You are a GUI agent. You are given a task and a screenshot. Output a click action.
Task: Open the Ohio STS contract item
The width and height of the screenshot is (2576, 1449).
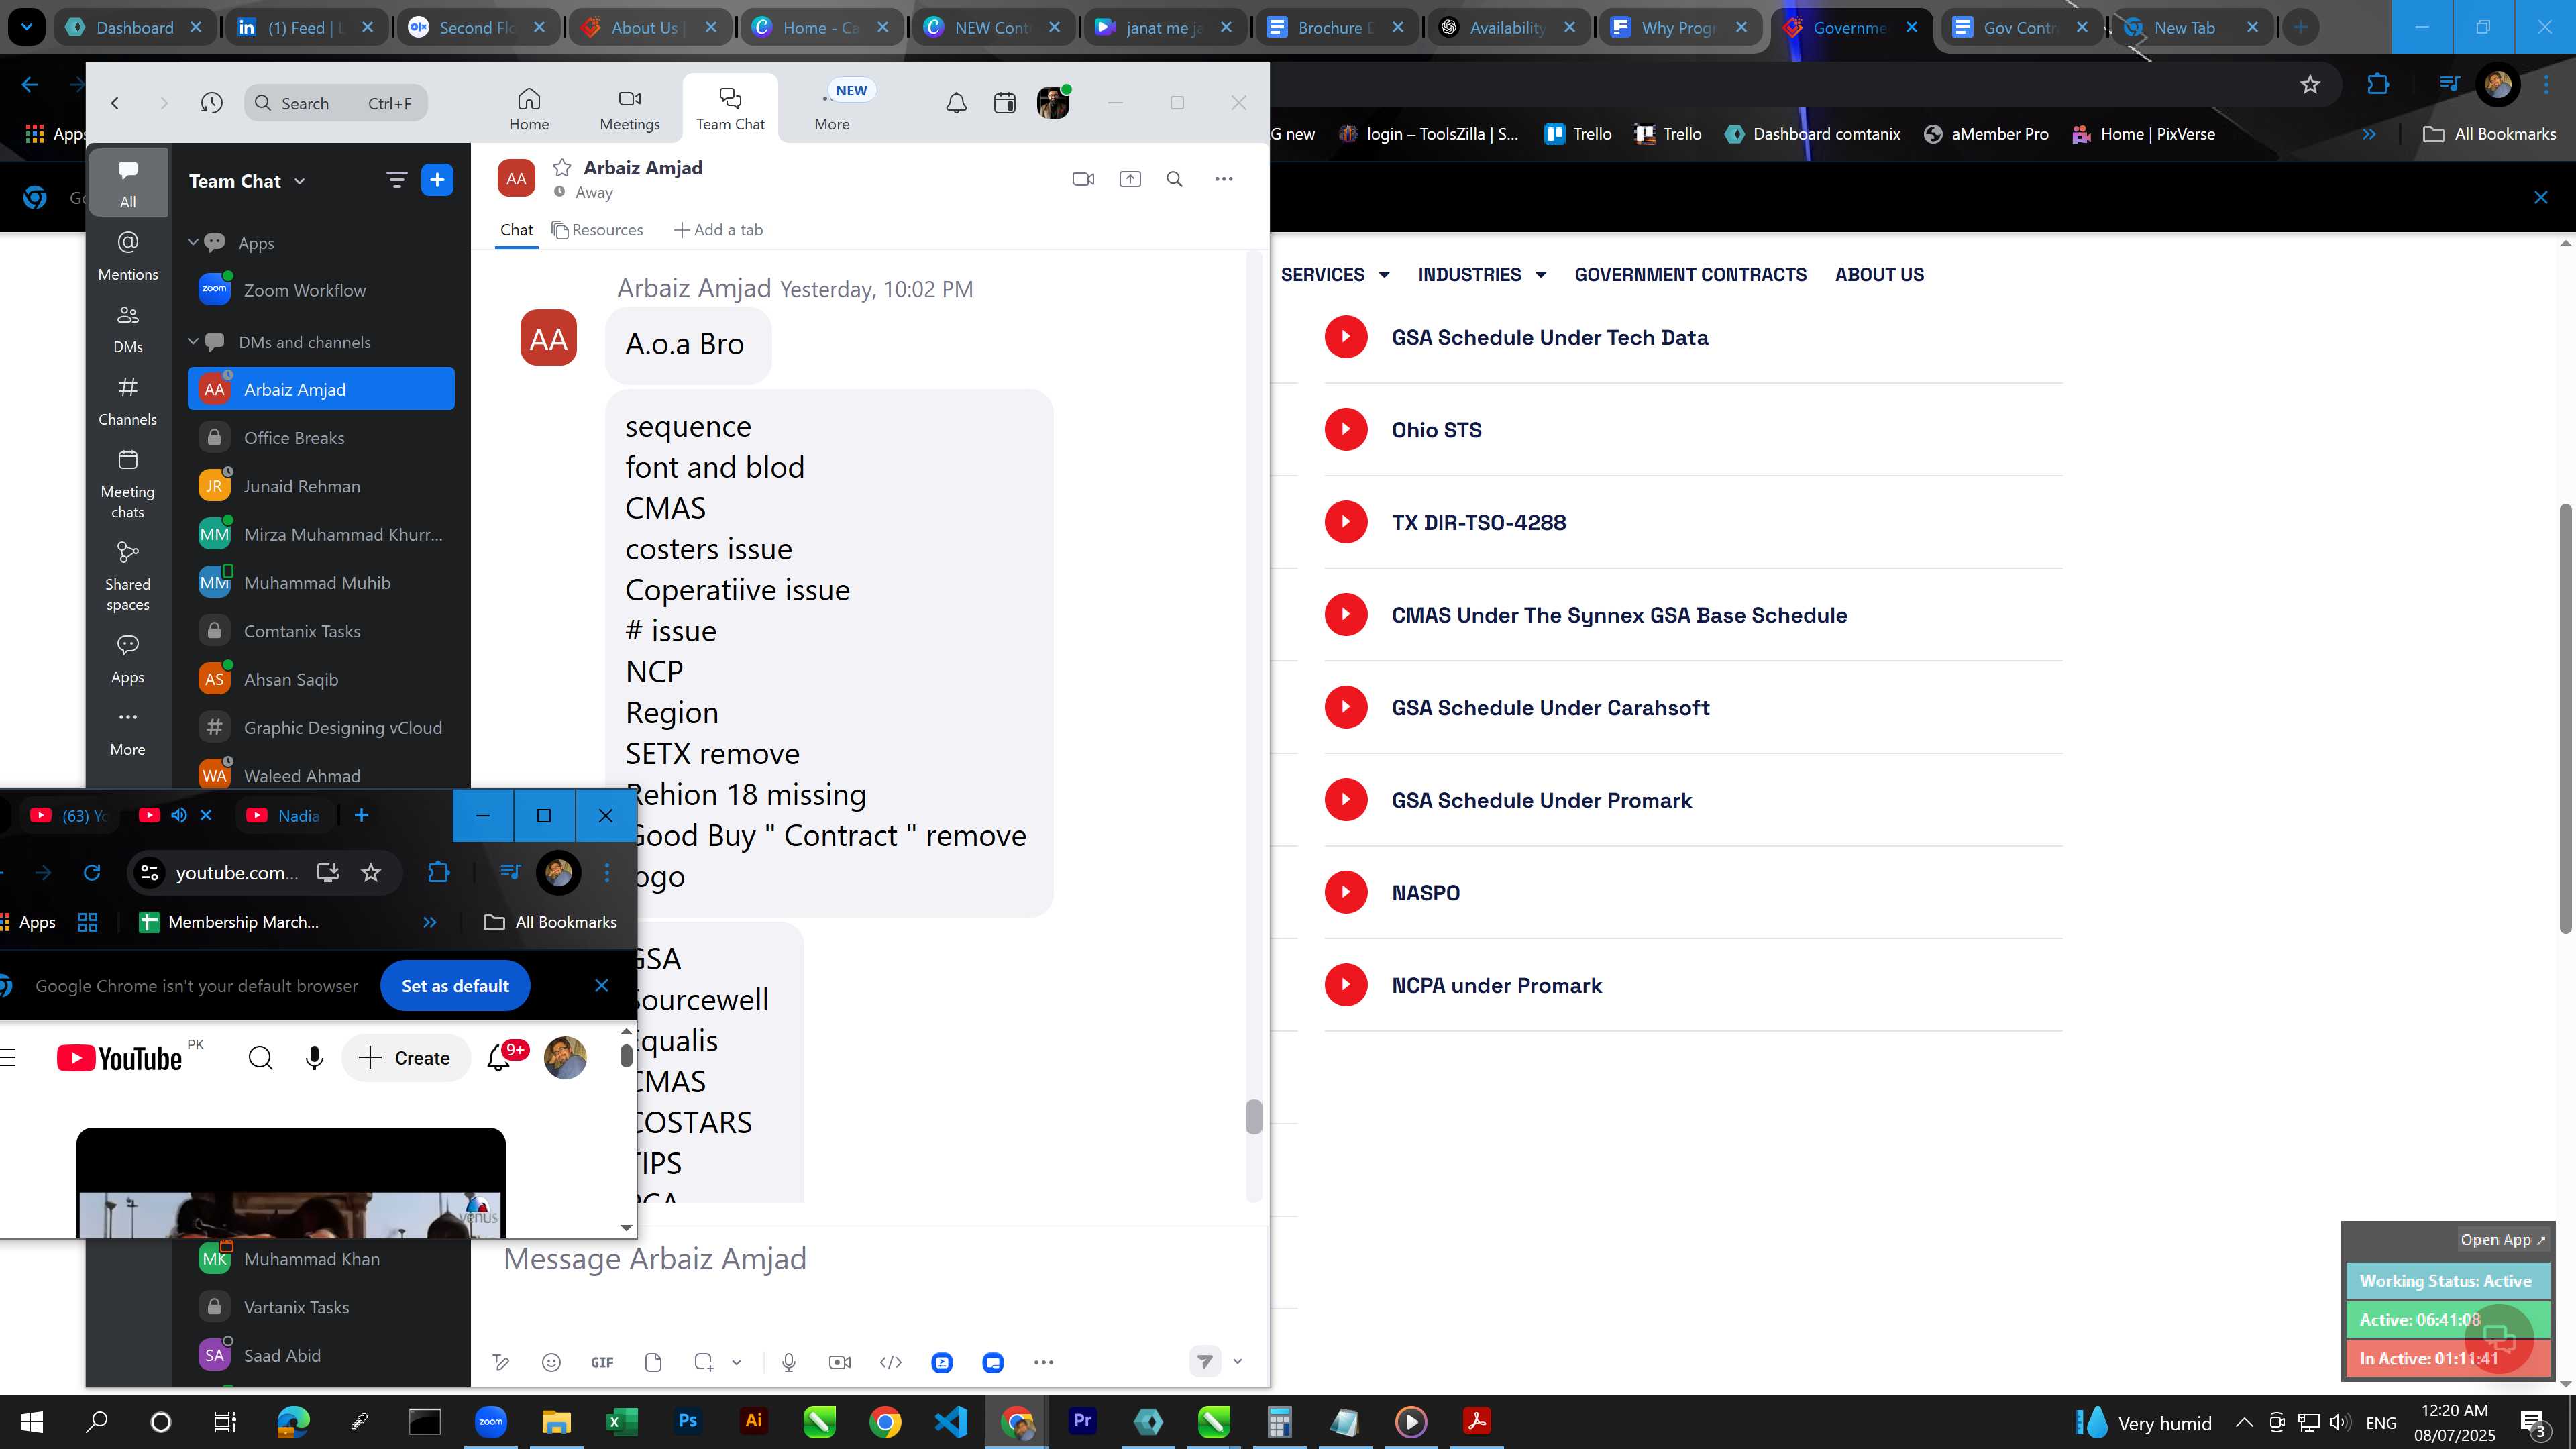tap(1436, 430)
